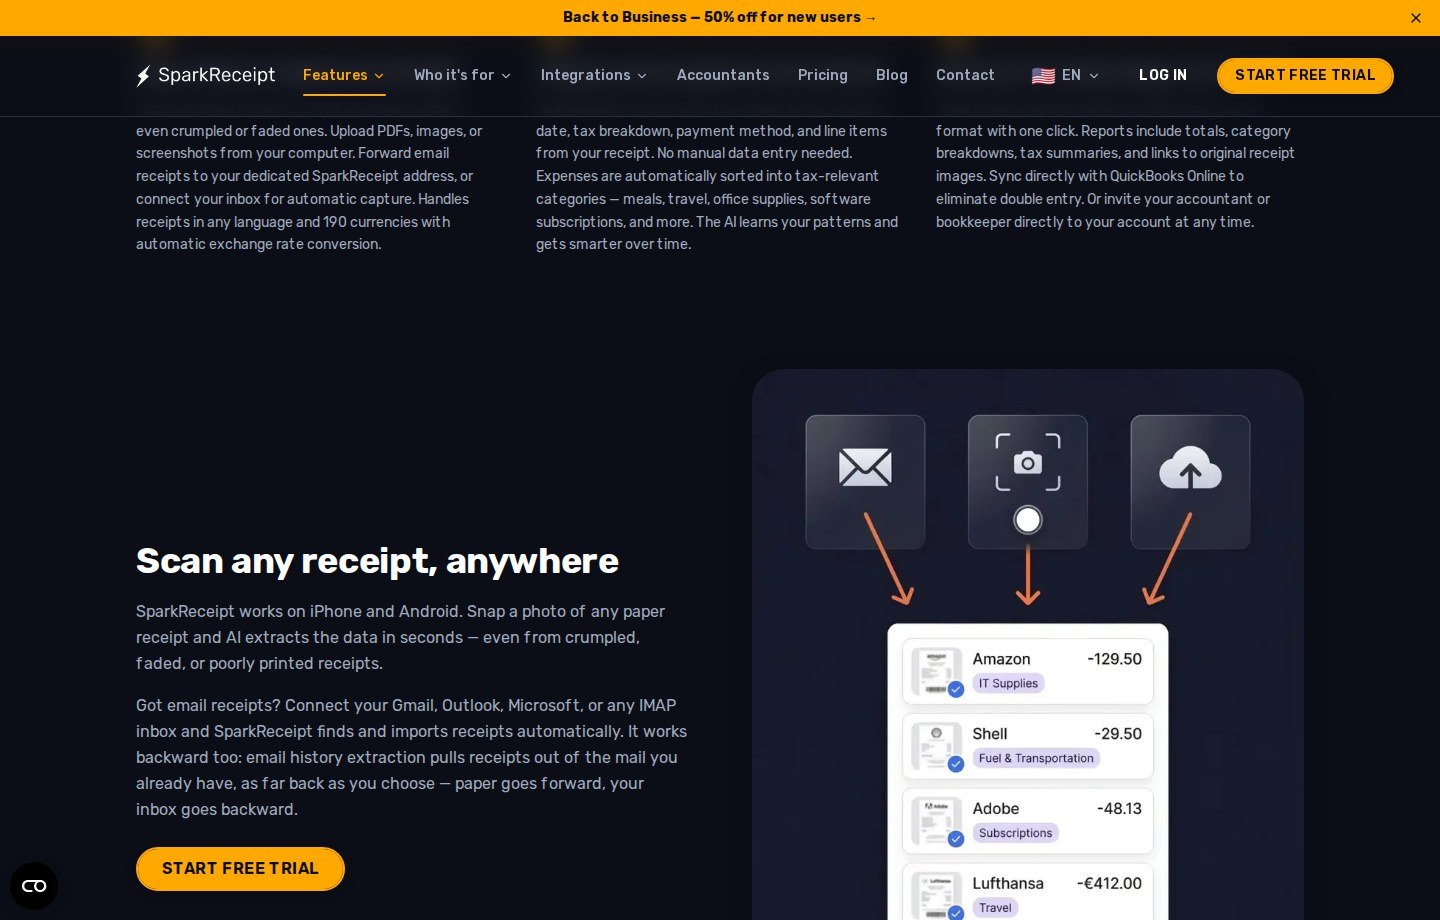
Task: Expand the Who it's for chevron
Action: (506, 76)
